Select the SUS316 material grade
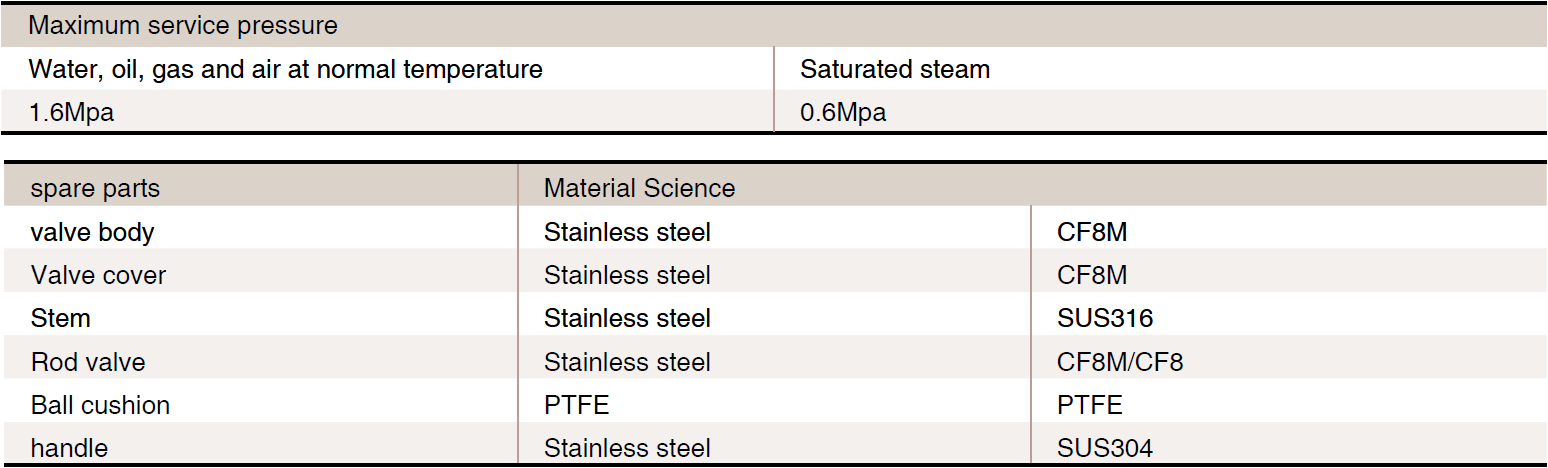Viewport: 1548px width, 468px height. [1105, 318]
